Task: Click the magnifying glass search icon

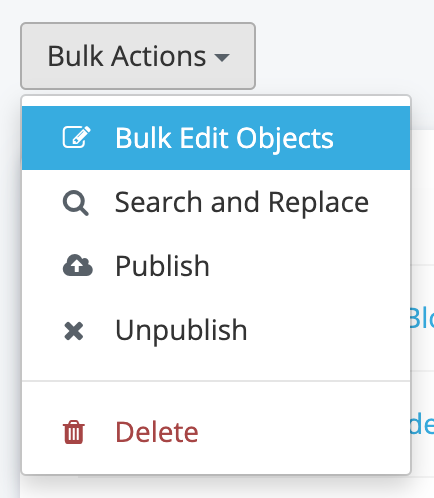Action: click(x=76, y=203)
